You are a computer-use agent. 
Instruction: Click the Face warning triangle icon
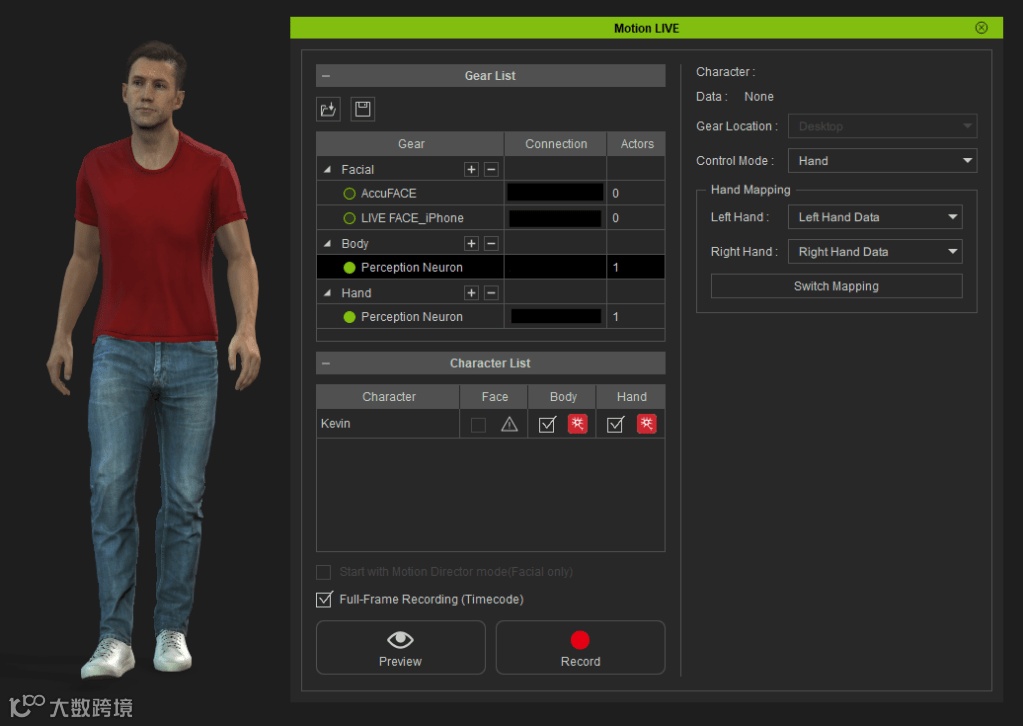pyautogui.click(x=509, y=424)
